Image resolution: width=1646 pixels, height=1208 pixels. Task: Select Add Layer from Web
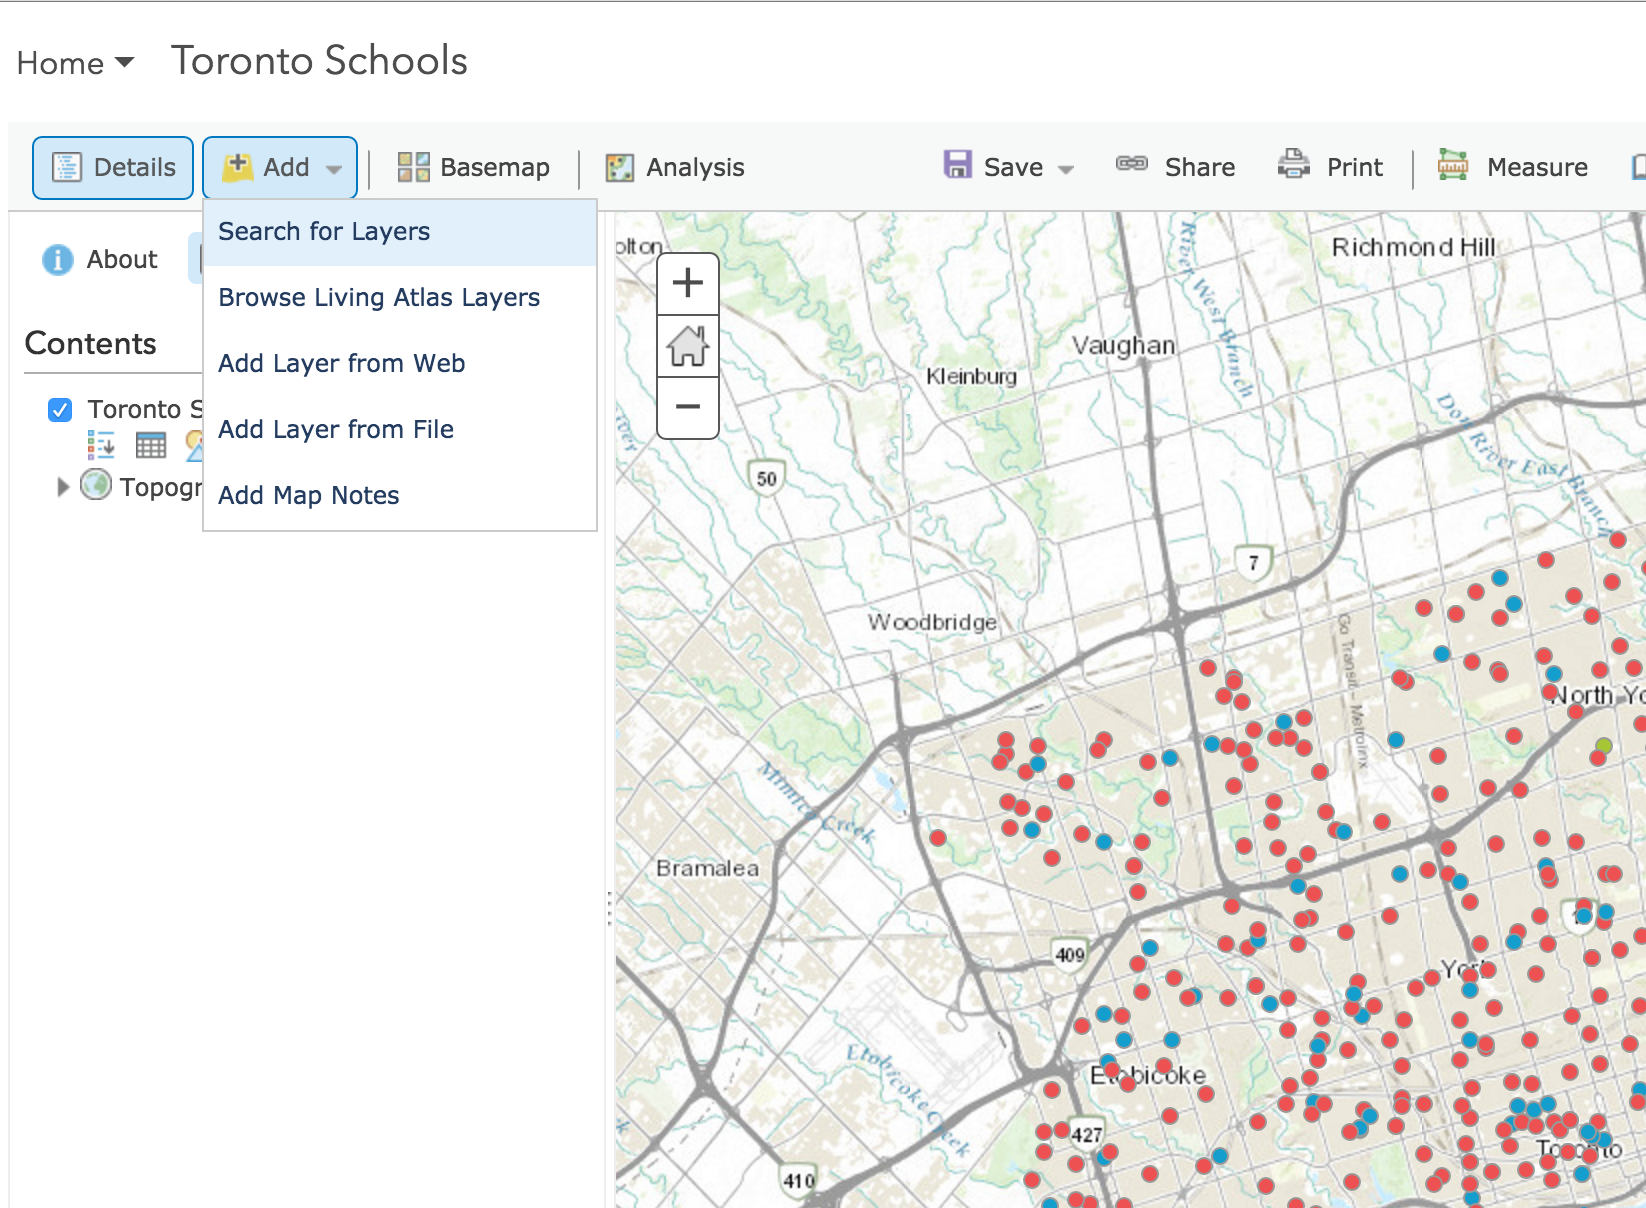400,364
